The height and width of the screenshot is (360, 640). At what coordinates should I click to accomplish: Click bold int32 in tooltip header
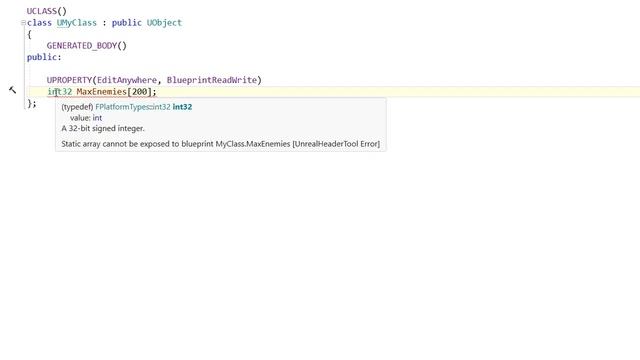click(x=182, y=107)
